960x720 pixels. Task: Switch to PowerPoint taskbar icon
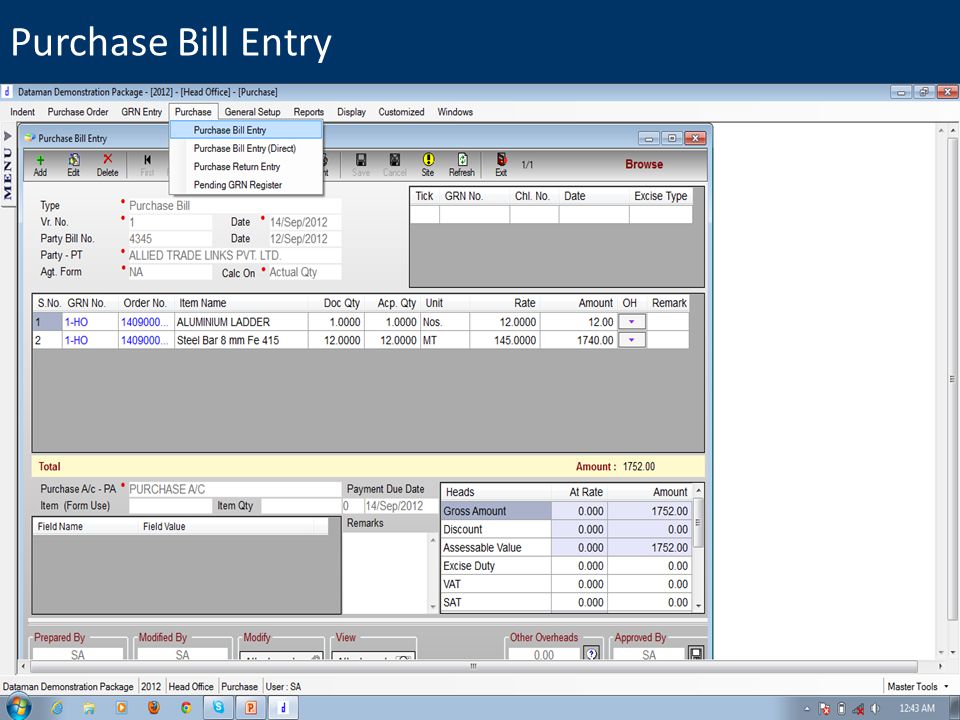(250, 708)
